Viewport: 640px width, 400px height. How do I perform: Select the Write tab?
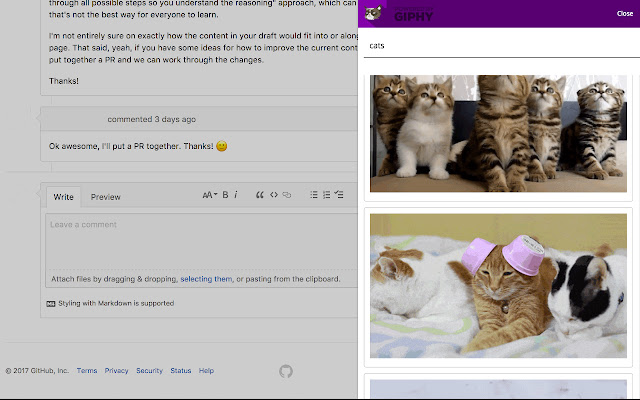point(63,197)
